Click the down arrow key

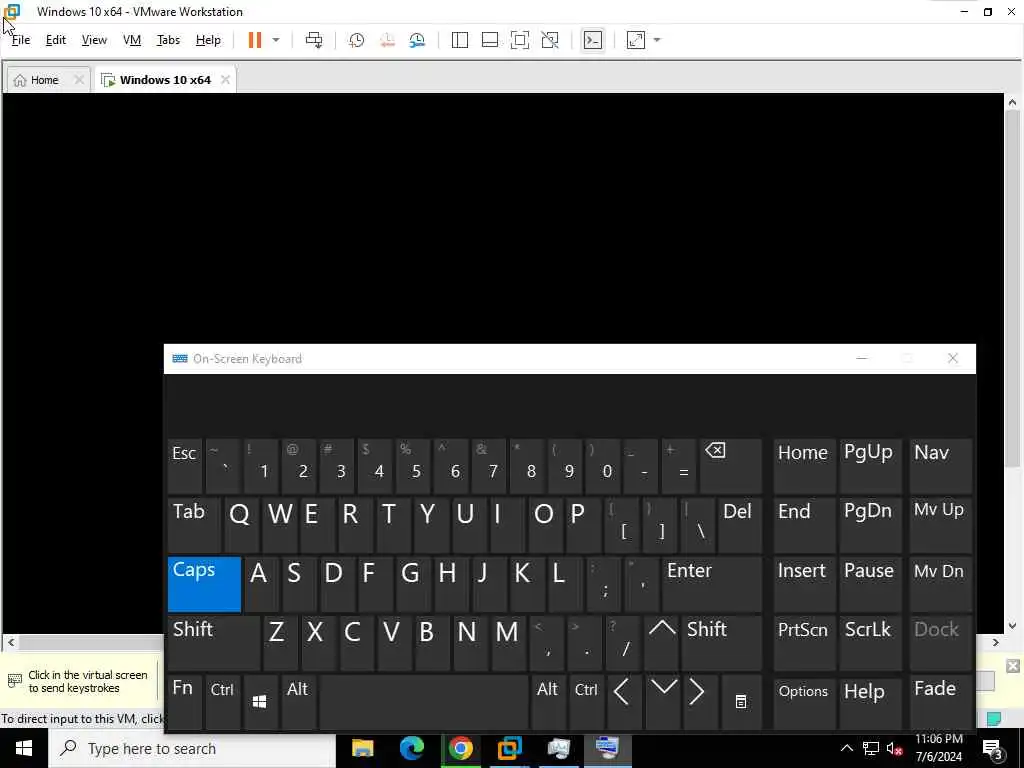click(x=664, y=702)
